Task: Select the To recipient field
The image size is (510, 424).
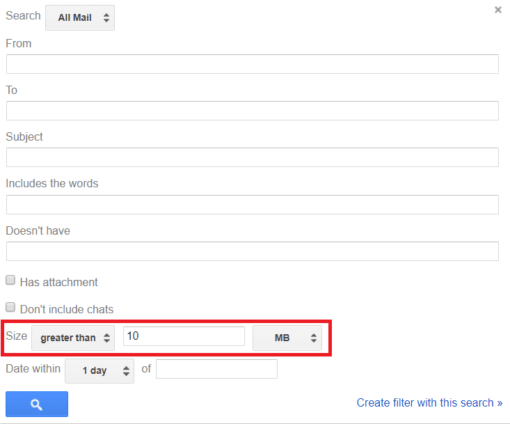Action: pos(252,111)
